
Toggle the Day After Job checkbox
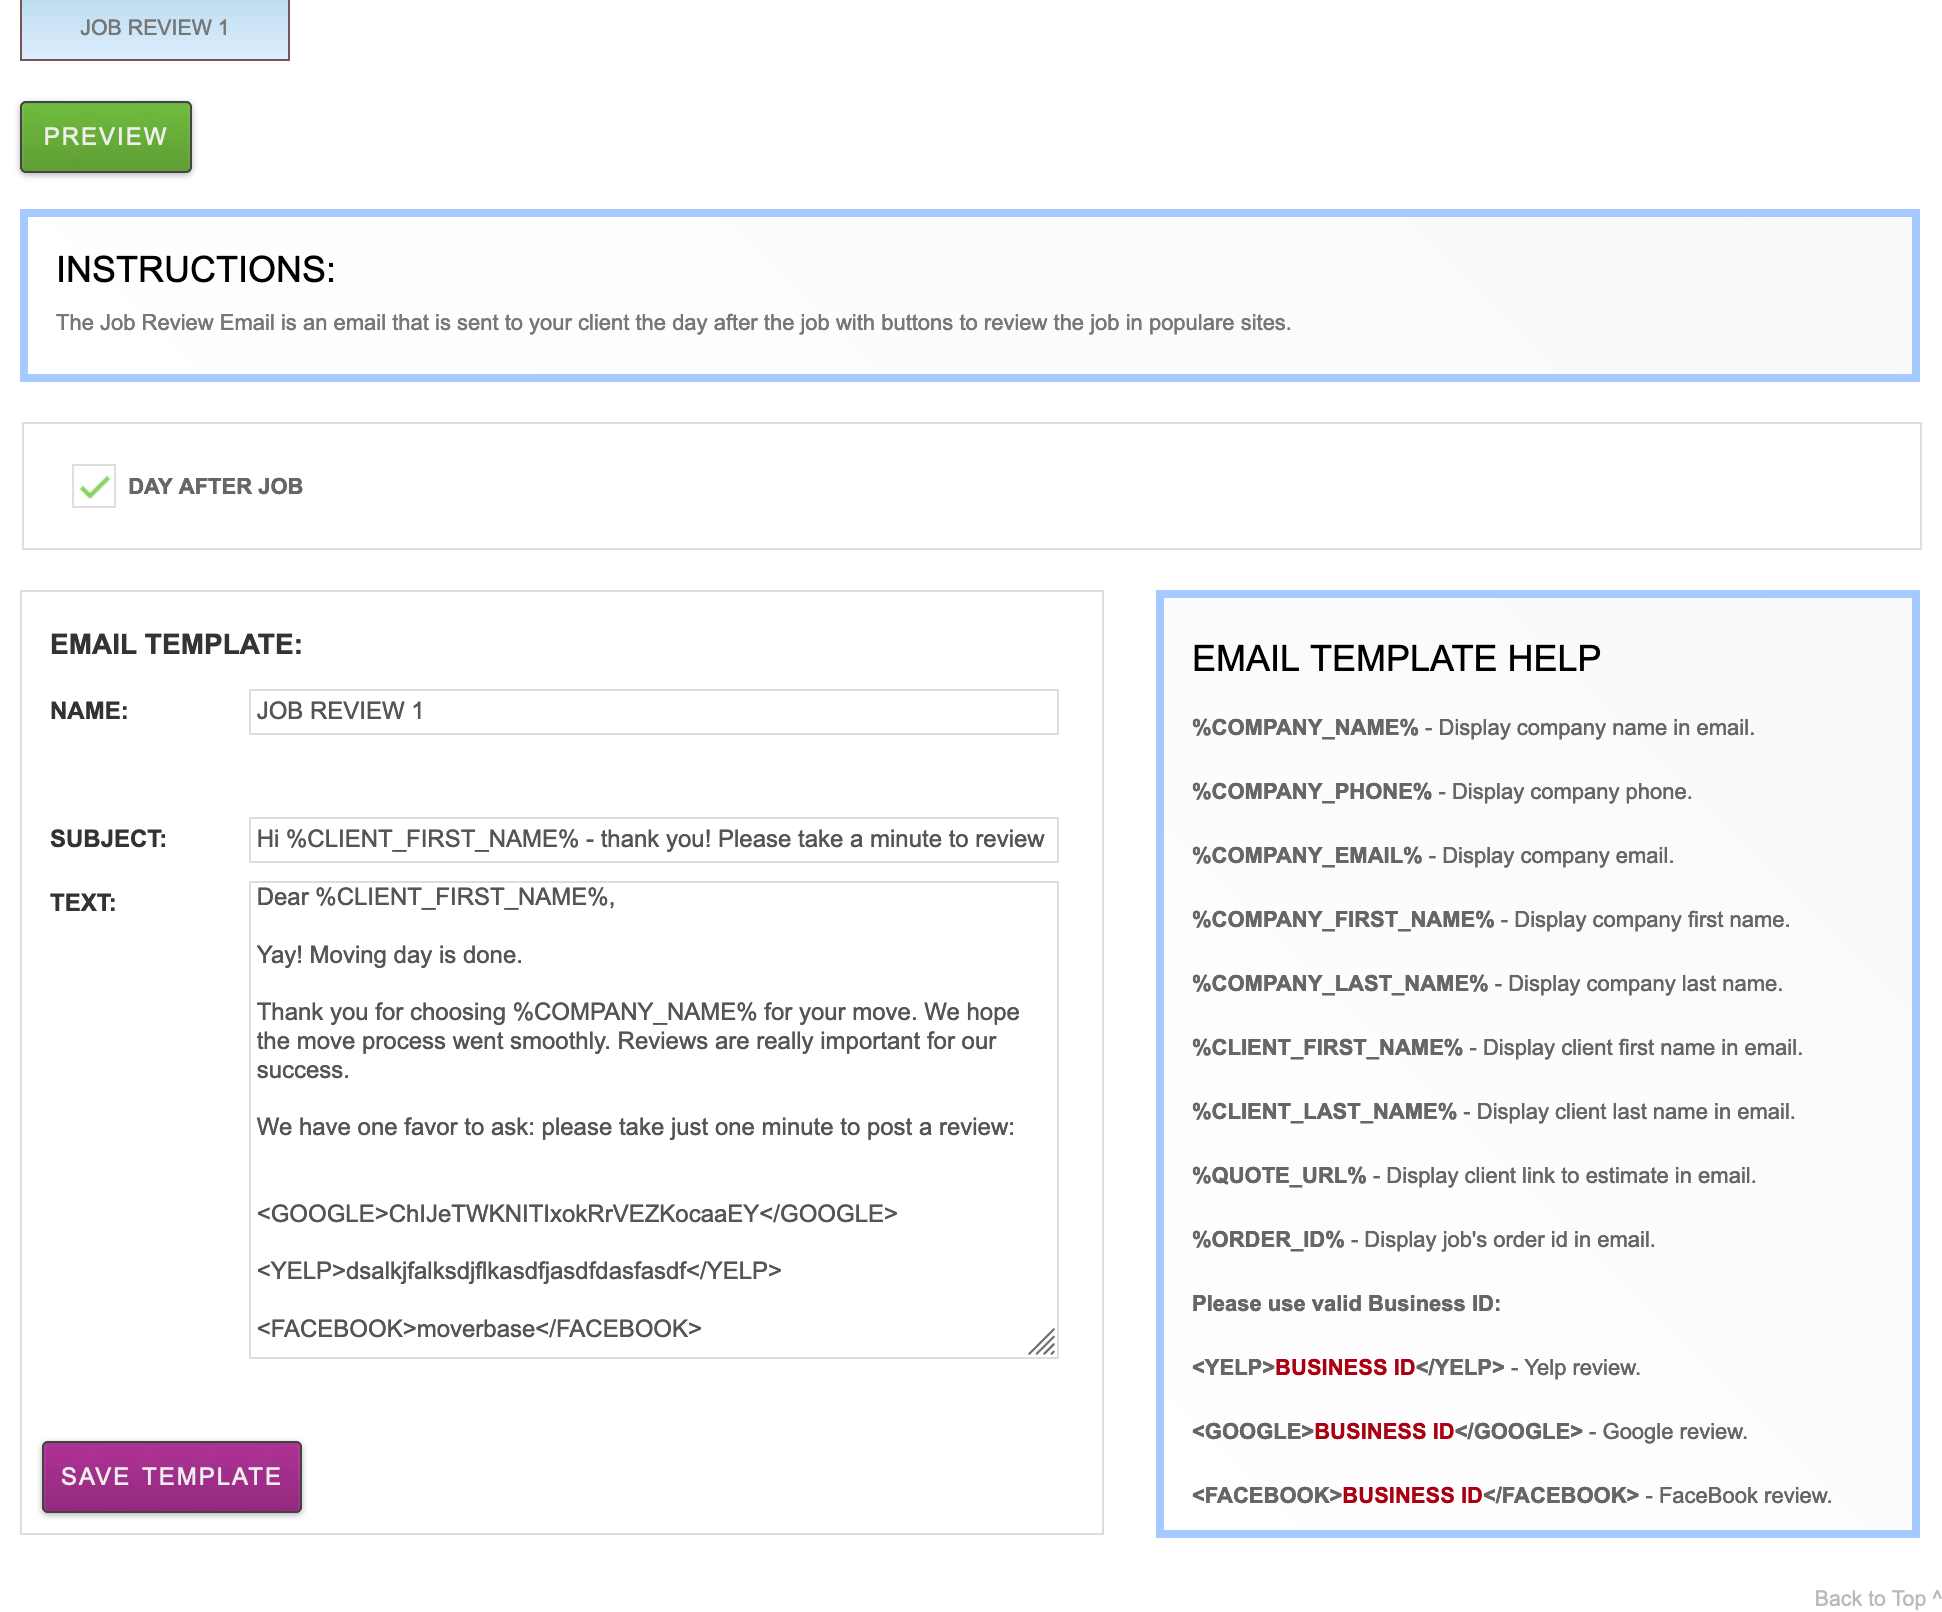(94, 486)
